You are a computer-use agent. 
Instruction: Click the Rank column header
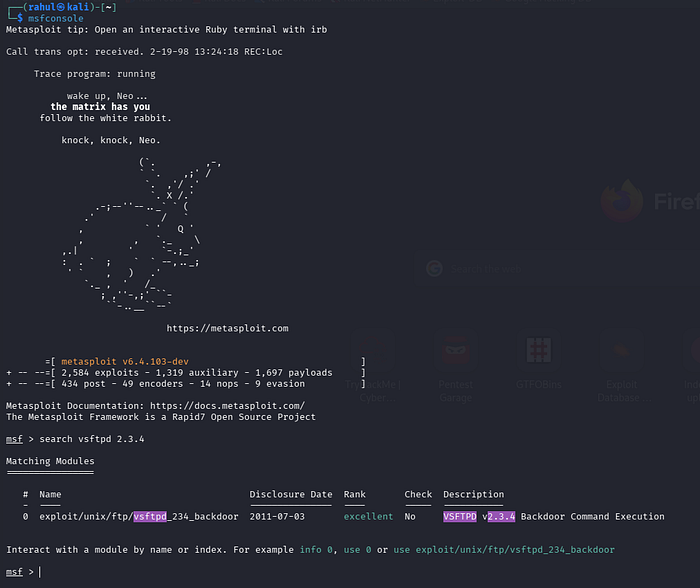[354, 494]
